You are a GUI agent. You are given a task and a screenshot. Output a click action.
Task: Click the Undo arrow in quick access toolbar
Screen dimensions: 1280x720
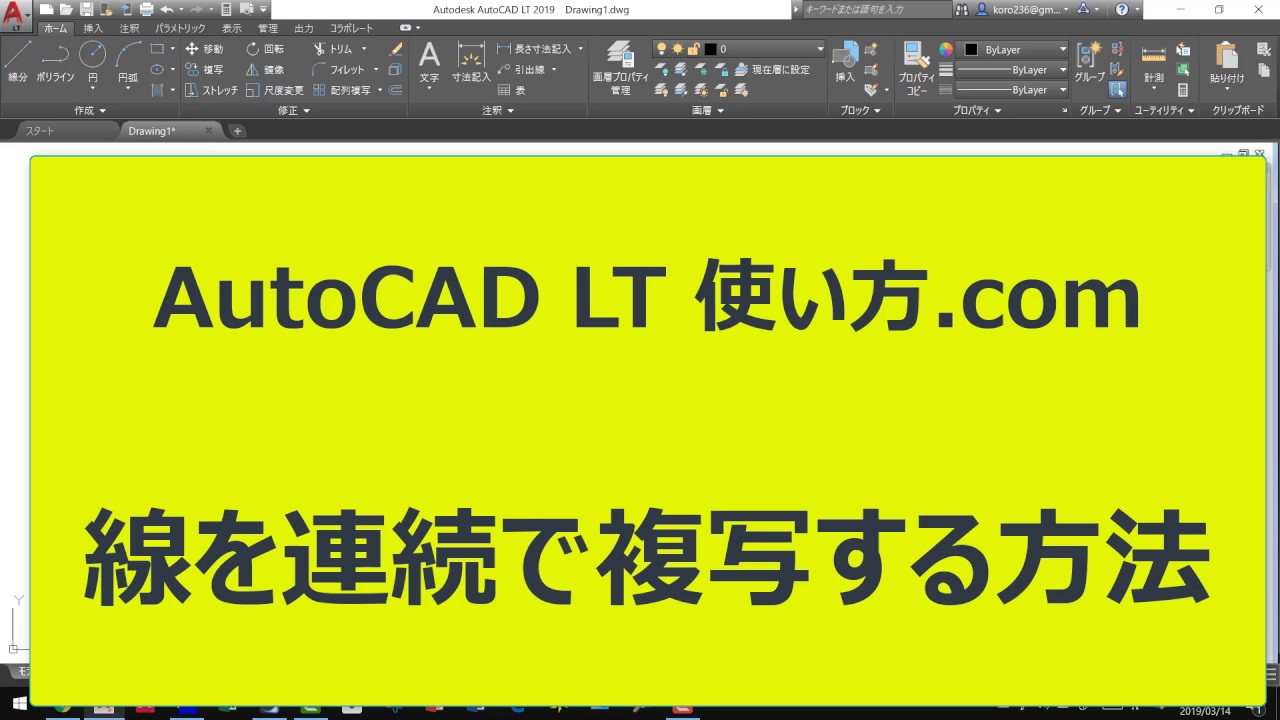point(166,9)
